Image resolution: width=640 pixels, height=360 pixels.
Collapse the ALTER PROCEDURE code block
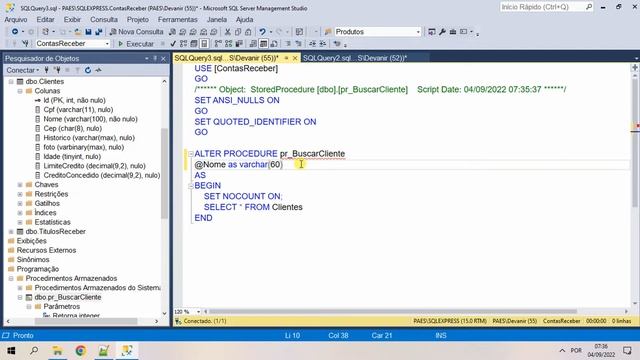[x=191, y=154]
